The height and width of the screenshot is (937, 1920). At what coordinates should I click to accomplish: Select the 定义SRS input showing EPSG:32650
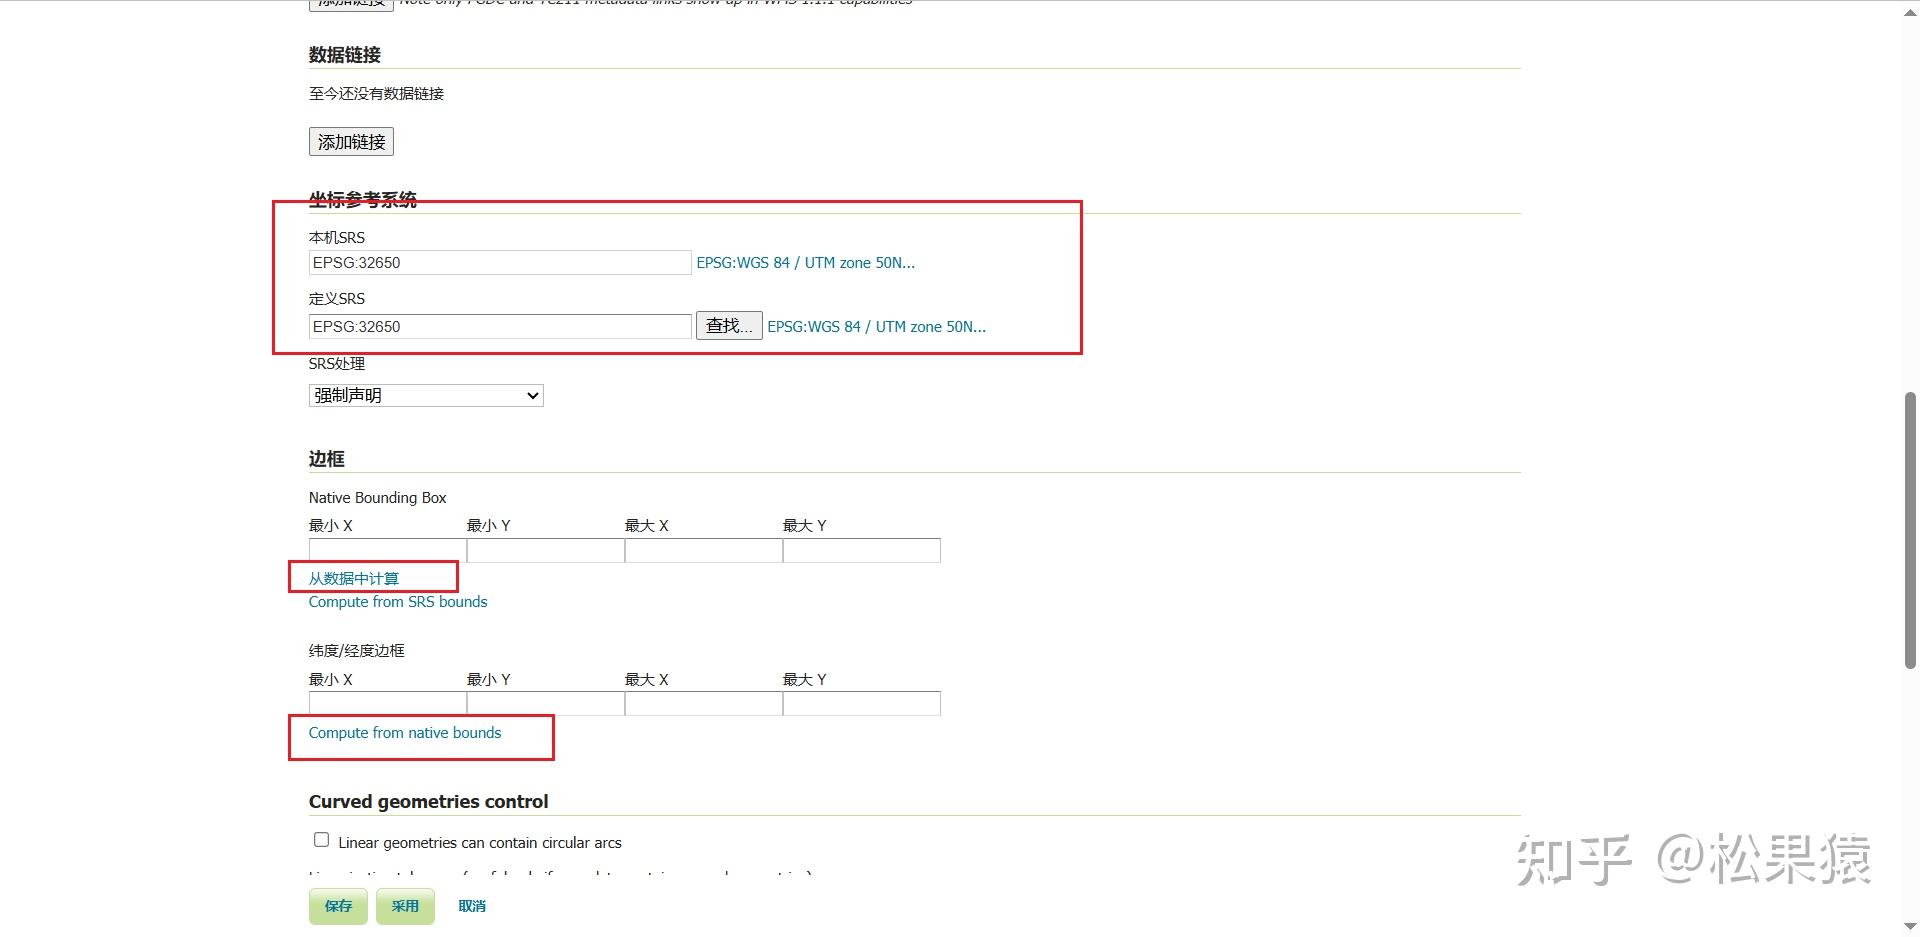(499, 326)
